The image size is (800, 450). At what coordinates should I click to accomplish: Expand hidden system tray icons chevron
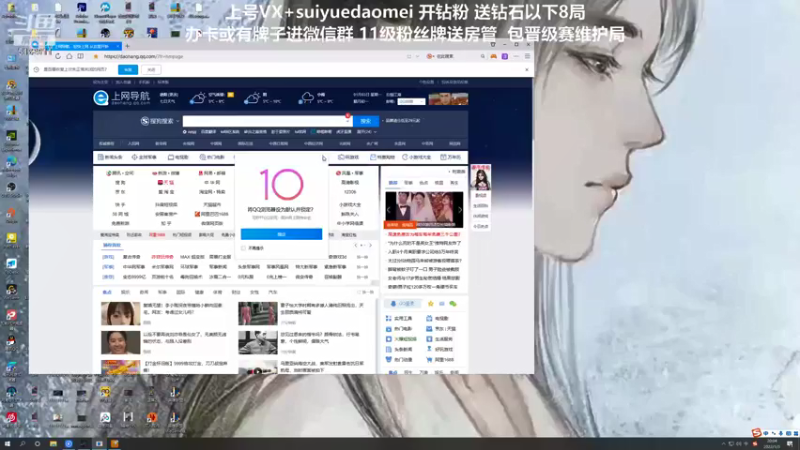[x=723, y=444]
